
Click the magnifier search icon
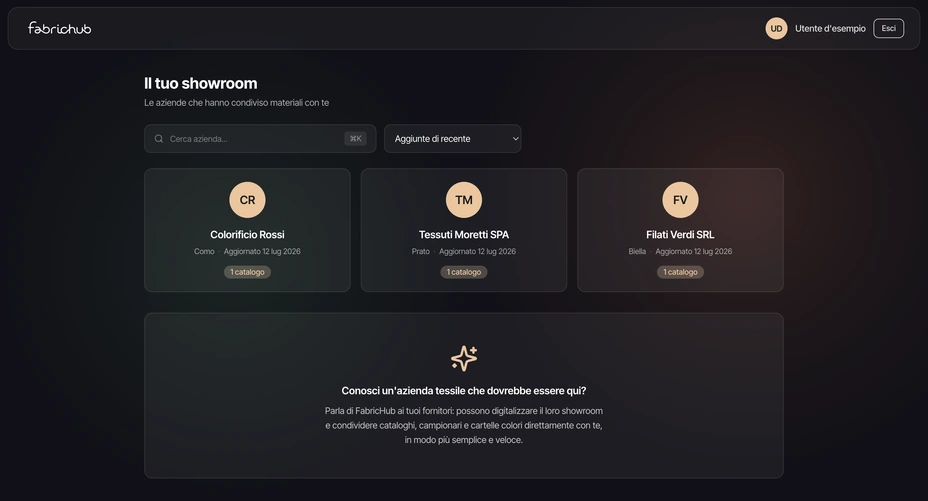pos(159,139)
